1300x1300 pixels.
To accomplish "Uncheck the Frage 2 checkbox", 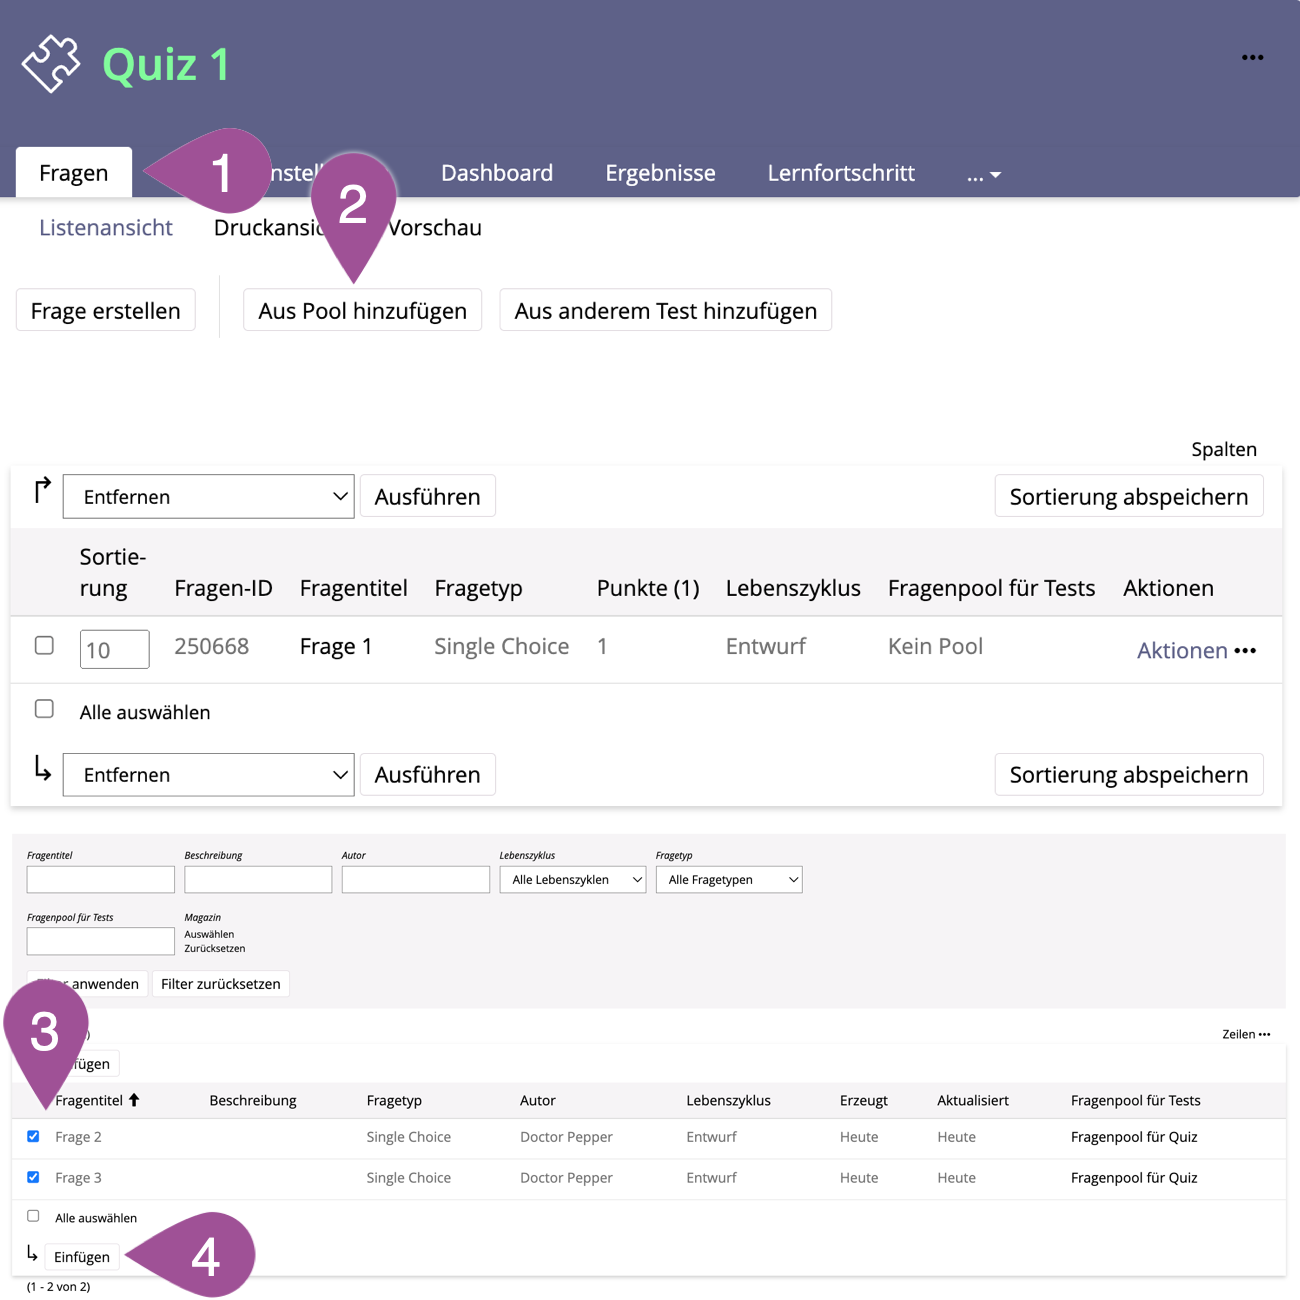I will pos(33,1137).
